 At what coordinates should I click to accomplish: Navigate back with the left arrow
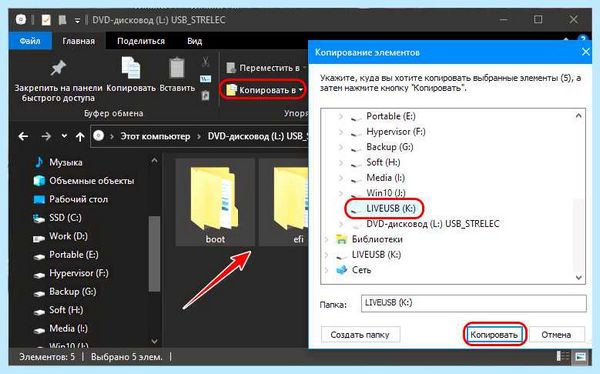pos(23,136)
